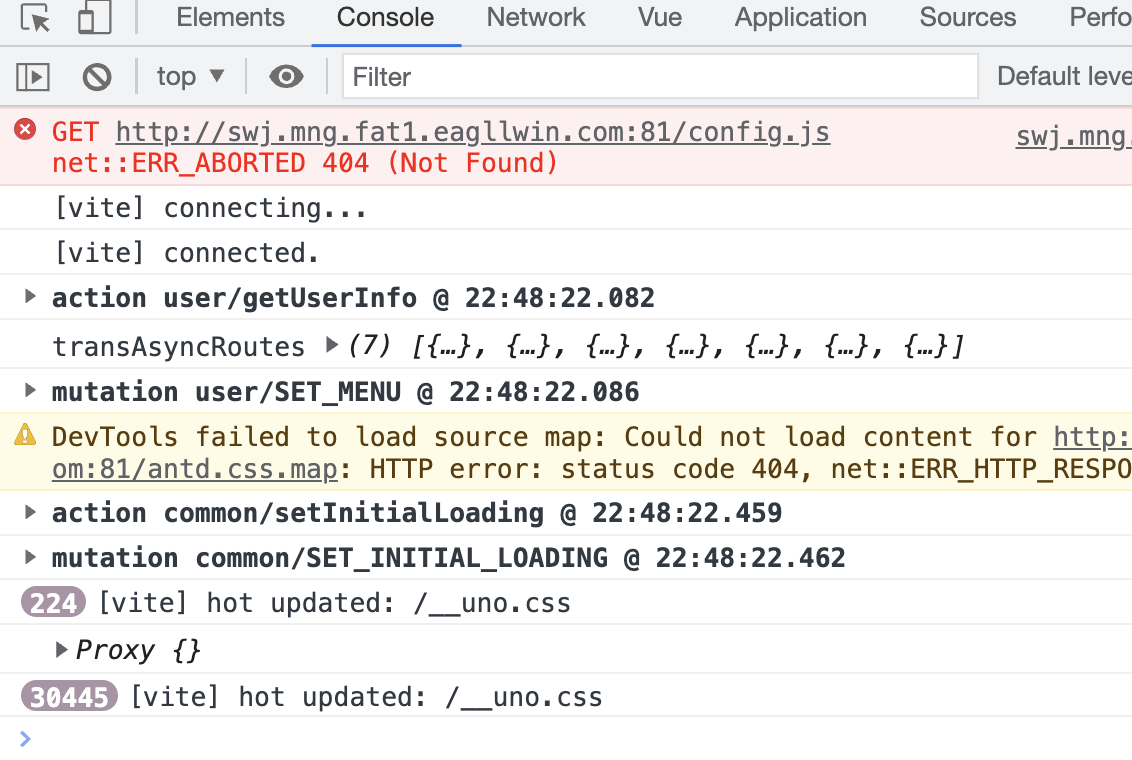
Task: Expand the mutation user/SET_MENU entry
Action: [x=30, y=391]
